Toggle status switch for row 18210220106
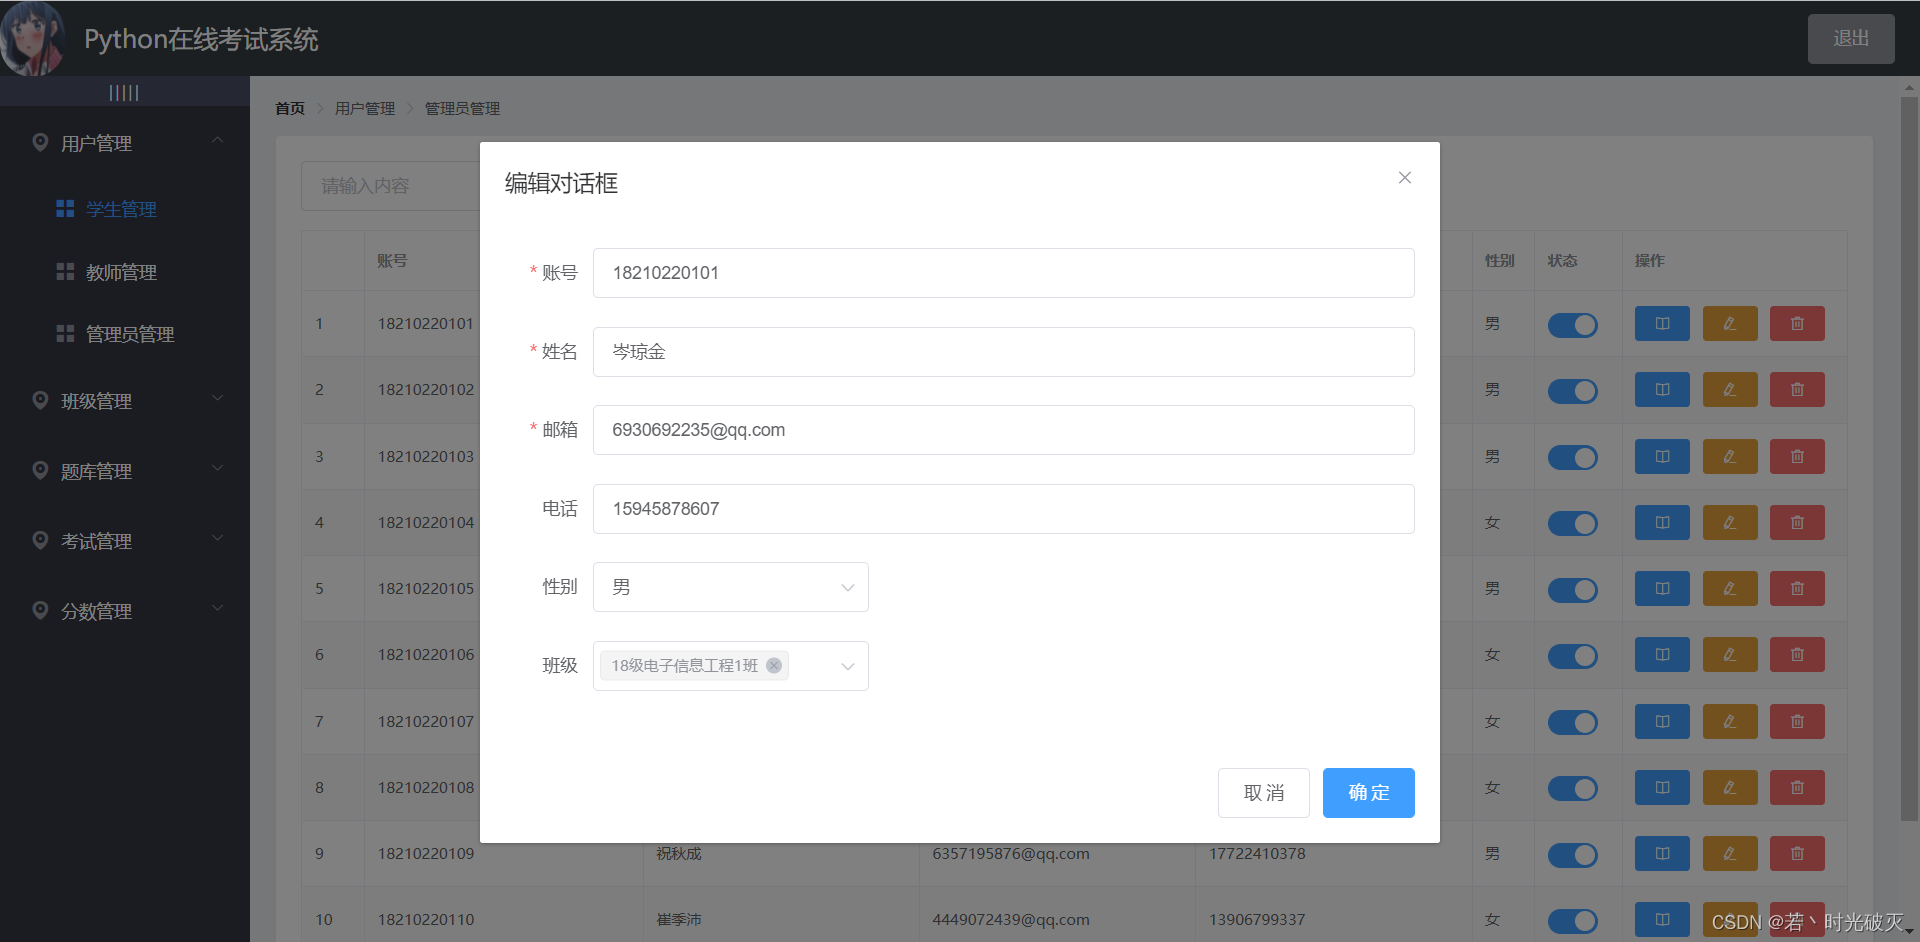The width and height of the screenshot is (1920, 942). (x=1573, y=656)
